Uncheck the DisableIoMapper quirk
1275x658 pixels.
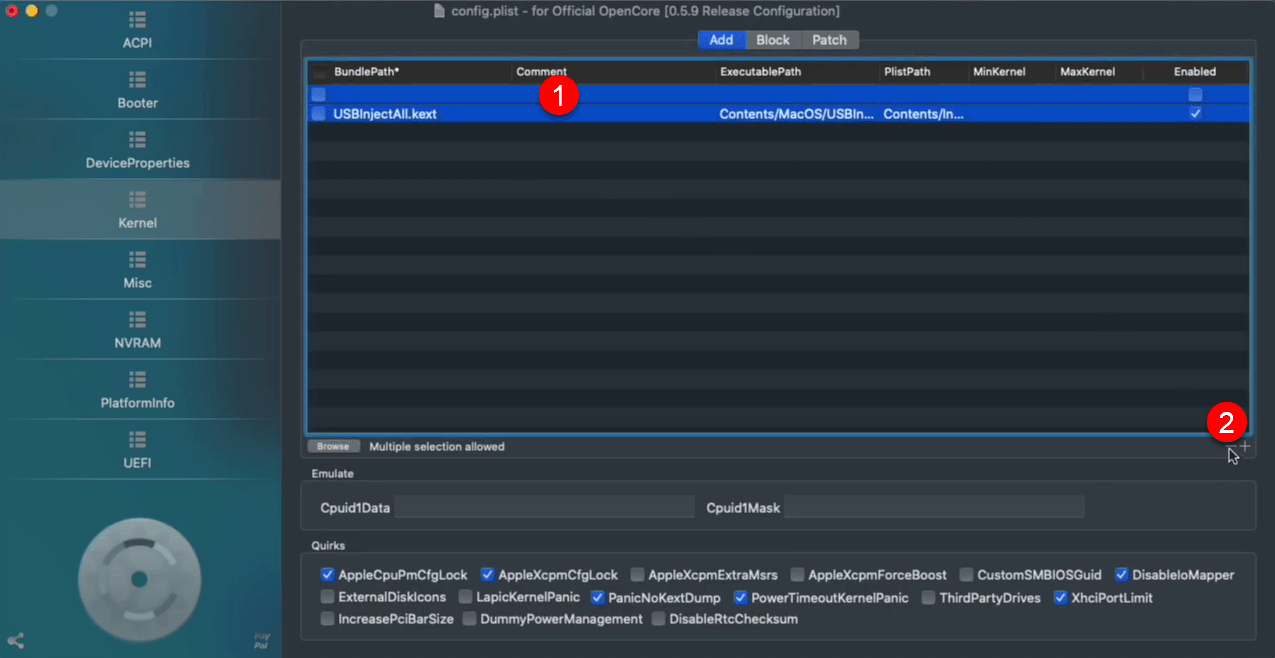[x=1122, y=575]
